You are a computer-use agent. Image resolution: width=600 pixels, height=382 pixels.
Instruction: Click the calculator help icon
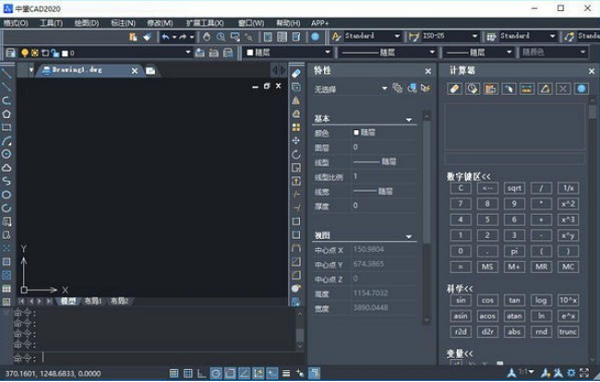581,89
